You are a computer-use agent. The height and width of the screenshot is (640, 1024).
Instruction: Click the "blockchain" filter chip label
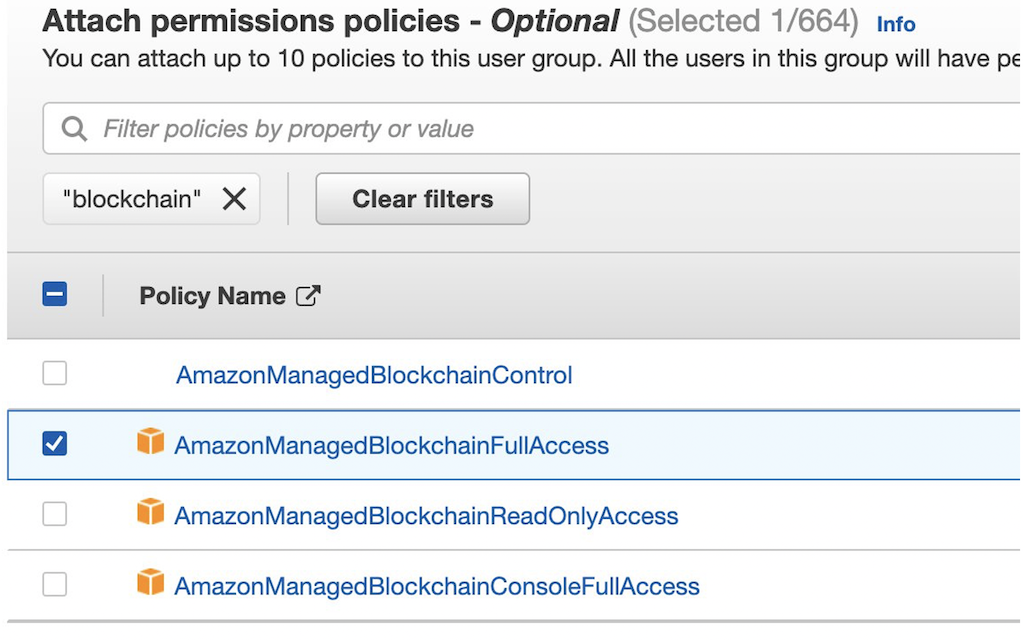point(132,199)
